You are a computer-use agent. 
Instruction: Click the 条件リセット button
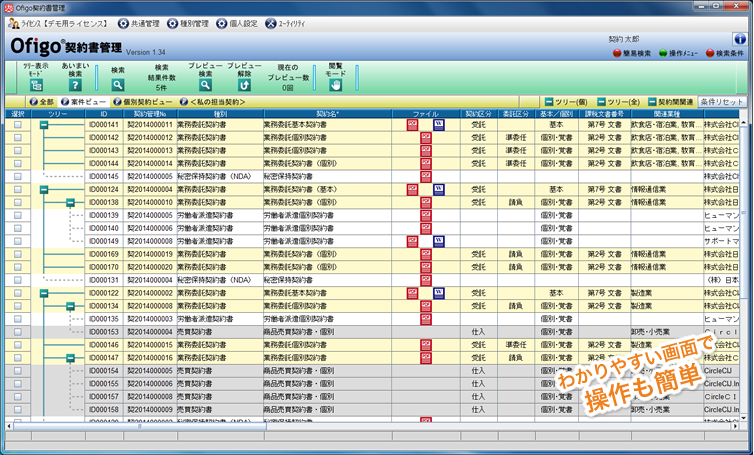(721, 102)
